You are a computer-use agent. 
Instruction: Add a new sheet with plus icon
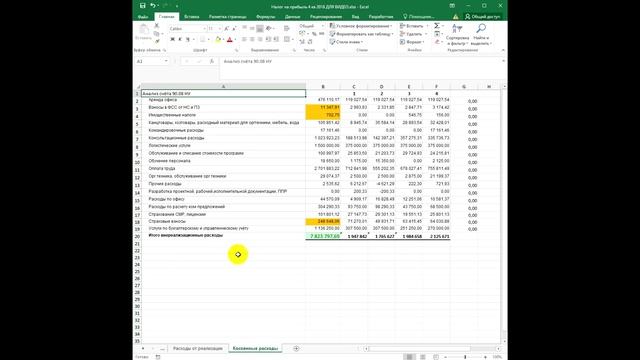click(296, 349)
